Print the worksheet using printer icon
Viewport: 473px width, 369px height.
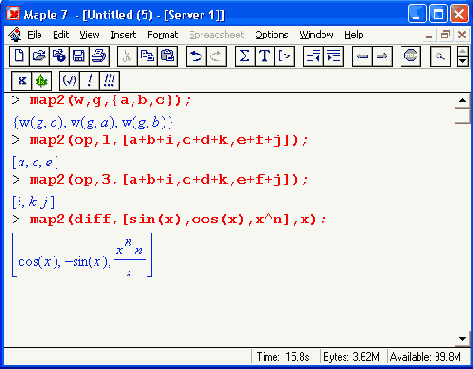[x=99, y=56]
